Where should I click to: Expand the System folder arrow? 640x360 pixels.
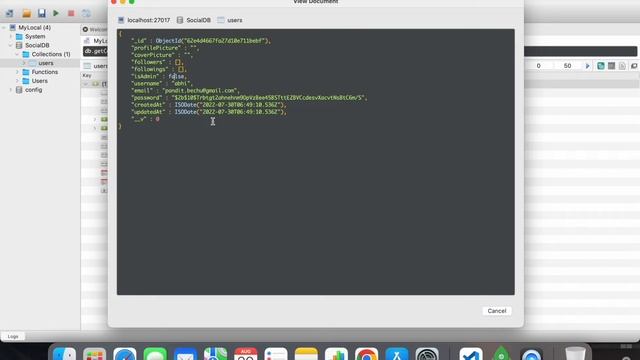click(x=11, y=36)
